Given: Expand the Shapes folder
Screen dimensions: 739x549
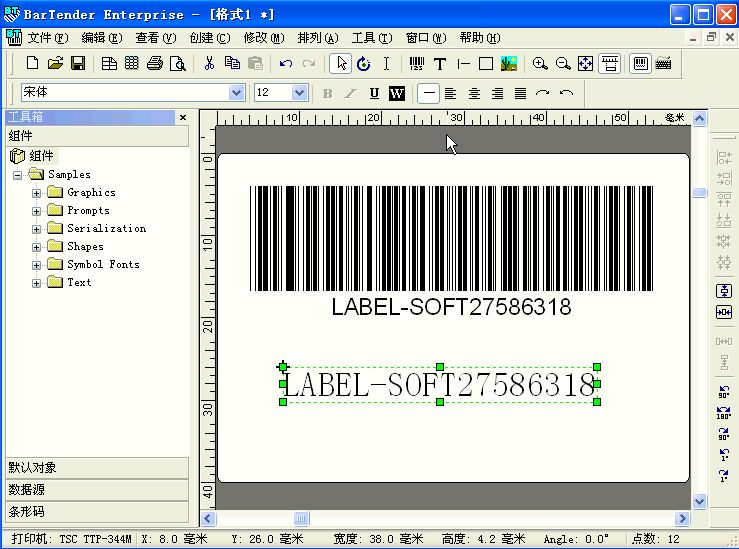Looking at the screenshot, I should [x=36, y=247].
